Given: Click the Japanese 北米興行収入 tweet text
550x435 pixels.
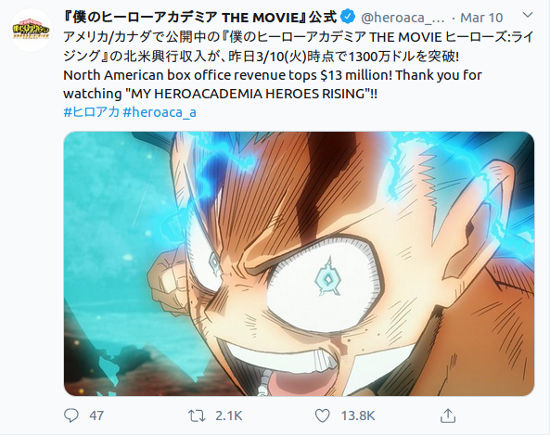Looking at the screenshot, I should 298,47.
